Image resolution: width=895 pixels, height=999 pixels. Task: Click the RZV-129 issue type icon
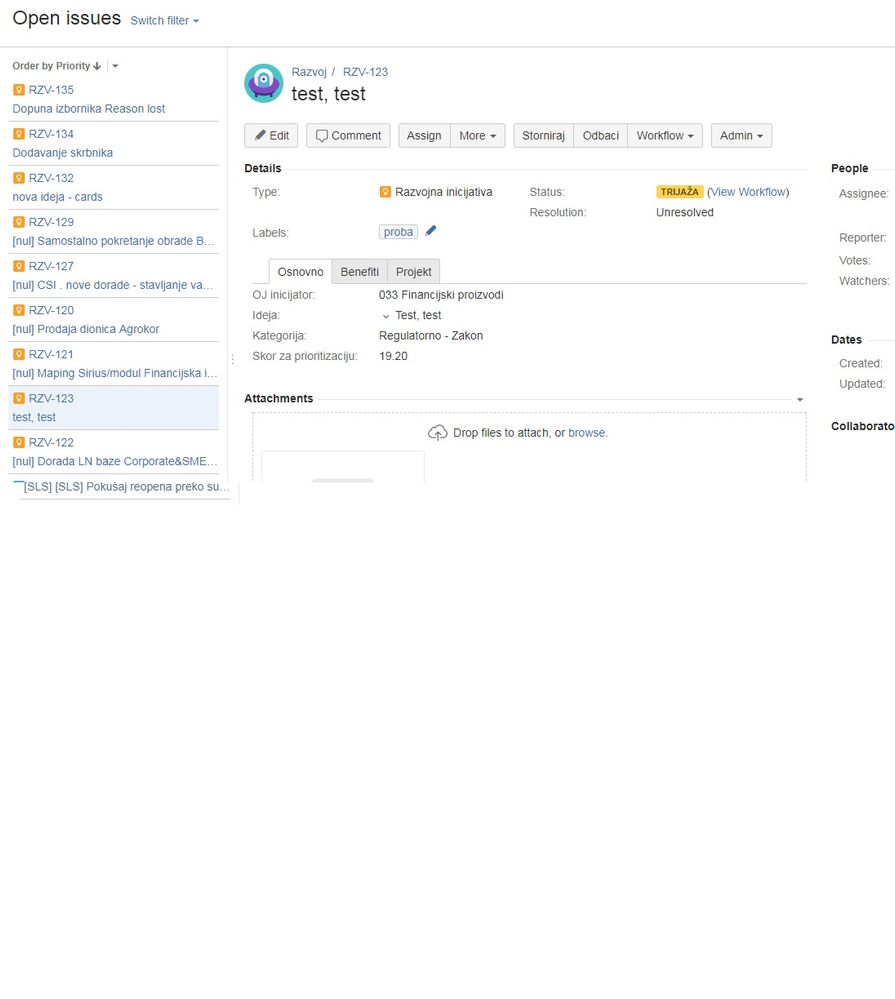tap(19, 222)
